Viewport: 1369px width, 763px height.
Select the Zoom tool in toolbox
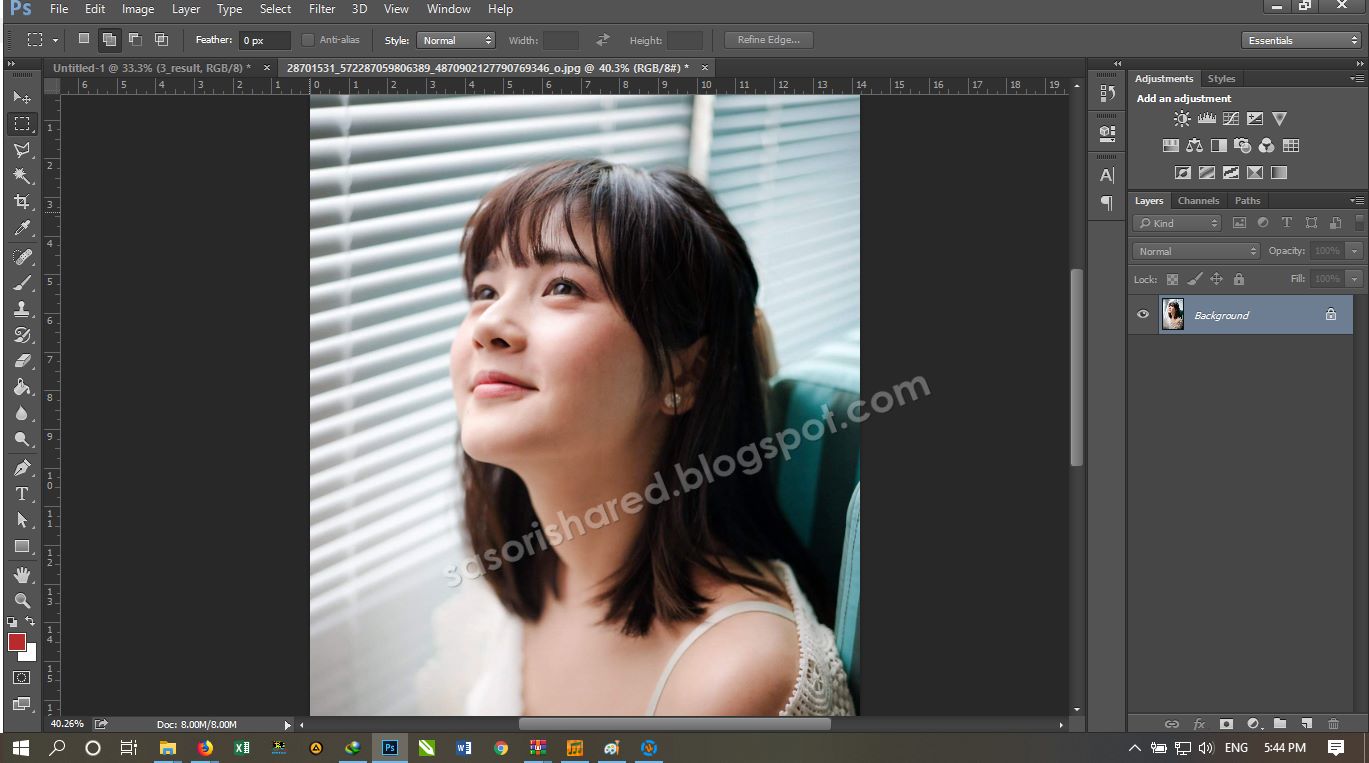22,601
